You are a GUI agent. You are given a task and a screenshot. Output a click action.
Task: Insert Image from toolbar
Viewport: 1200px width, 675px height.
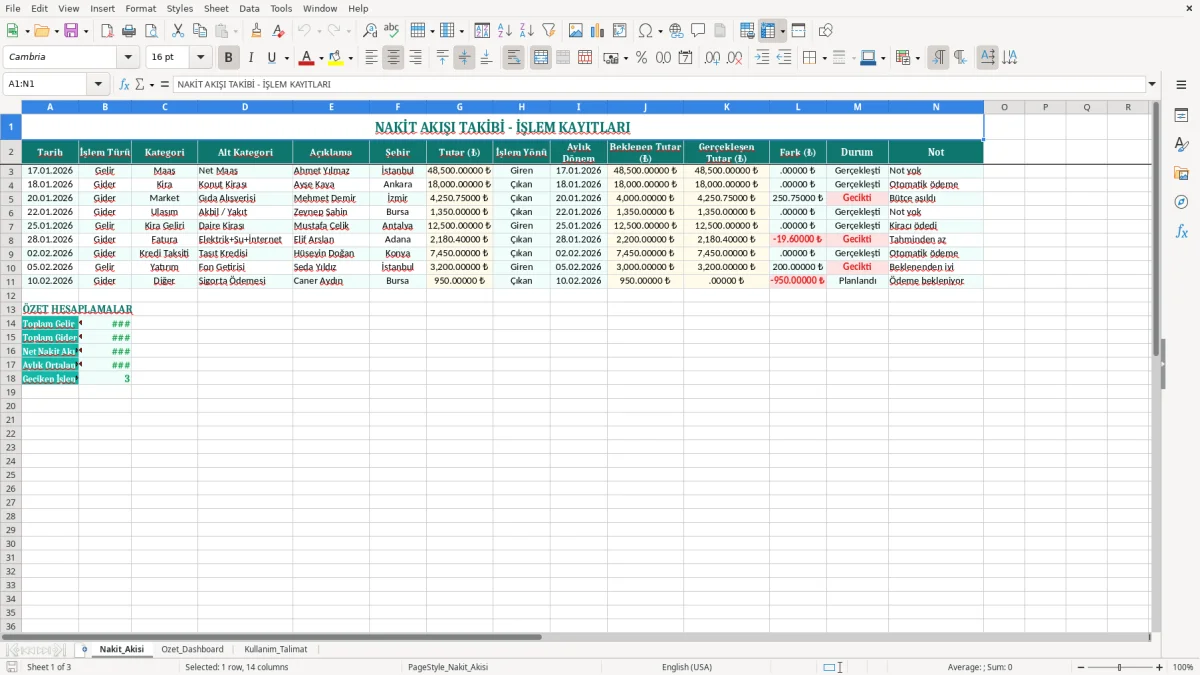tap(575, 31)
